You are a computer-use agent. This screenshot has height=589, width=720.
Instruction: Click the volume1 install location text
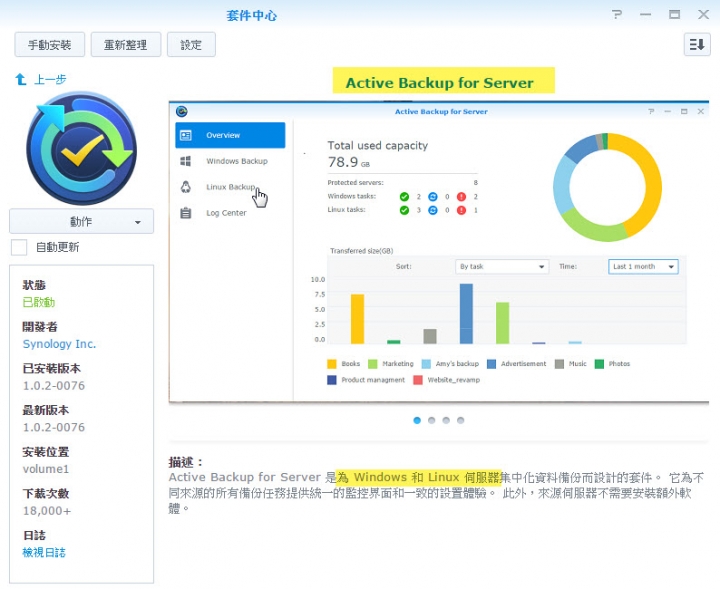(x=46, y=469)
